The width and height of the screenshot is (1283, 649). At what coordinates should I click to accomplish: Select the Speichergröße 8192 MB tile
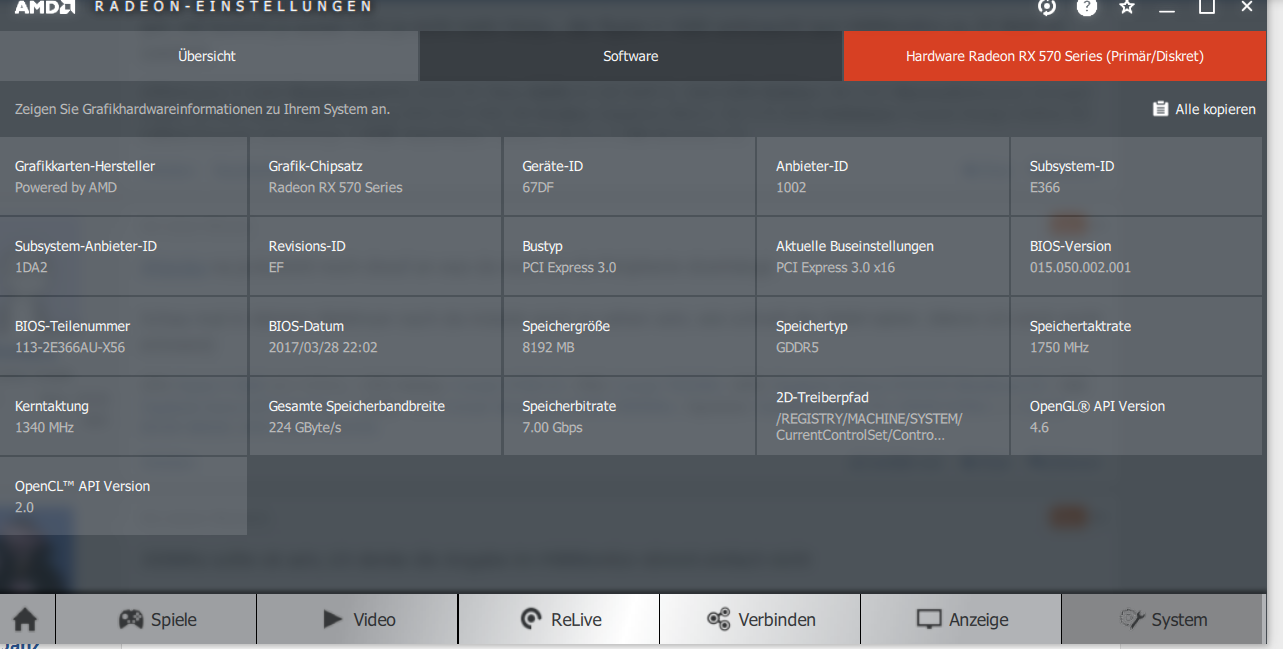click(x=629, y=336)
